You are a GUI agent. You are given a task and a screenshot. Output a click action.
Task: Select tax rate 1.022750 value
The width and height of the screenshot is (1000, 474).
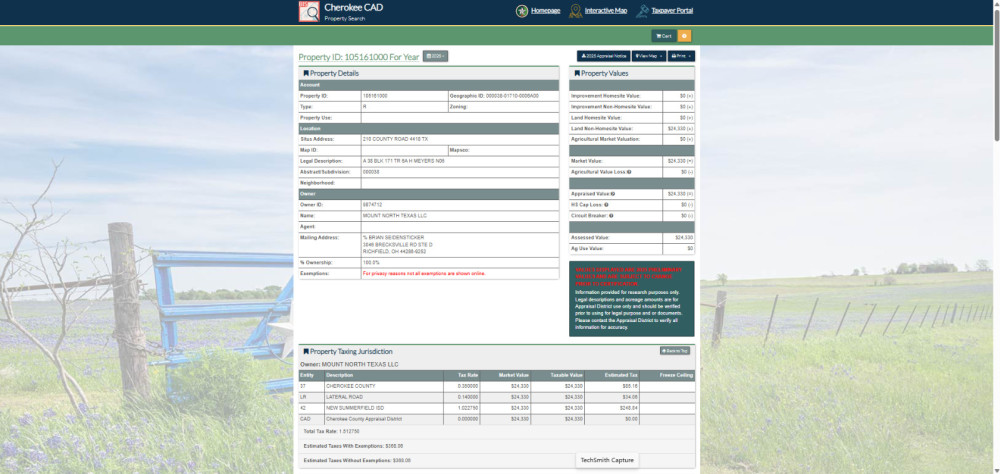pyautogui.click(x=468, y=408)
